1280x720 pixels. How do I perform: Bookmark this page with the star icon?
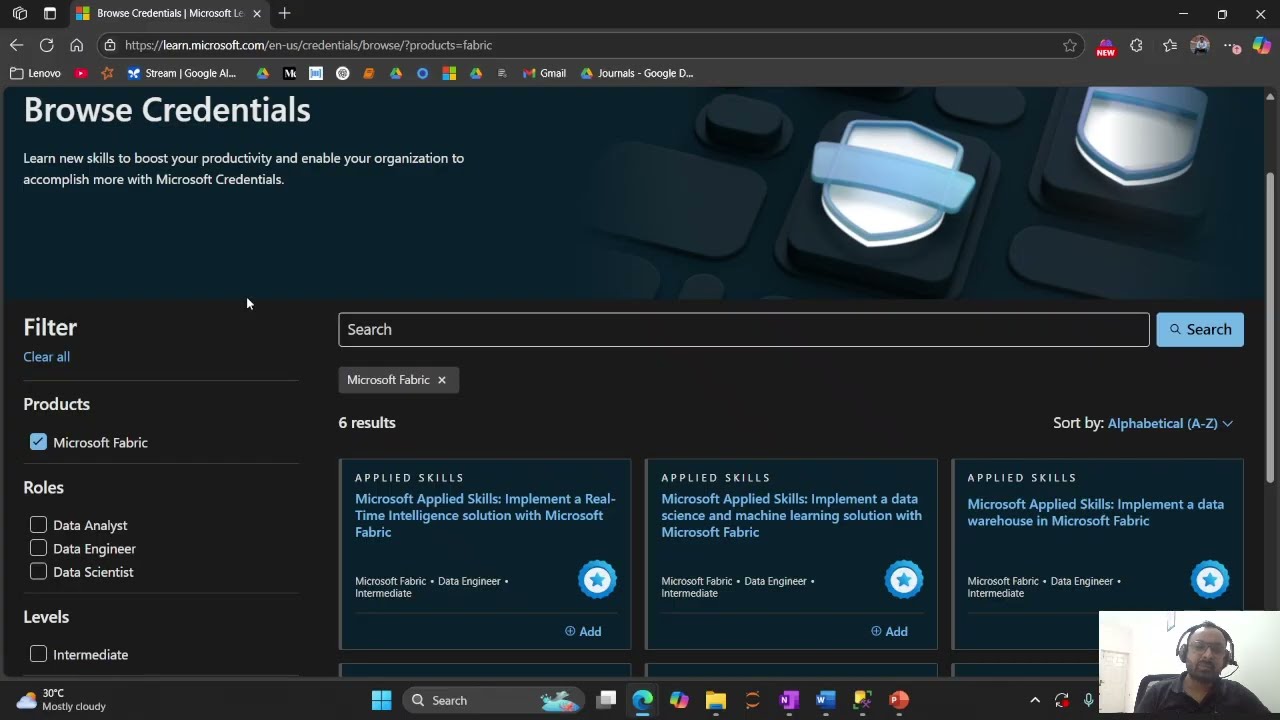1070,45
